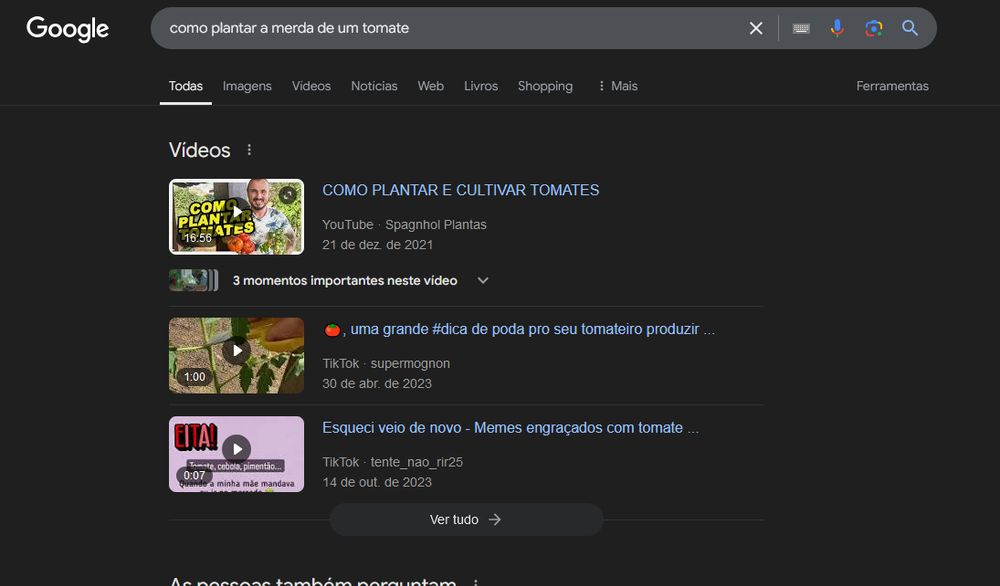Screen dimensions: 1000x586
Task: Click the date 21 de dez. de 2021
Action: click(378, 245)
